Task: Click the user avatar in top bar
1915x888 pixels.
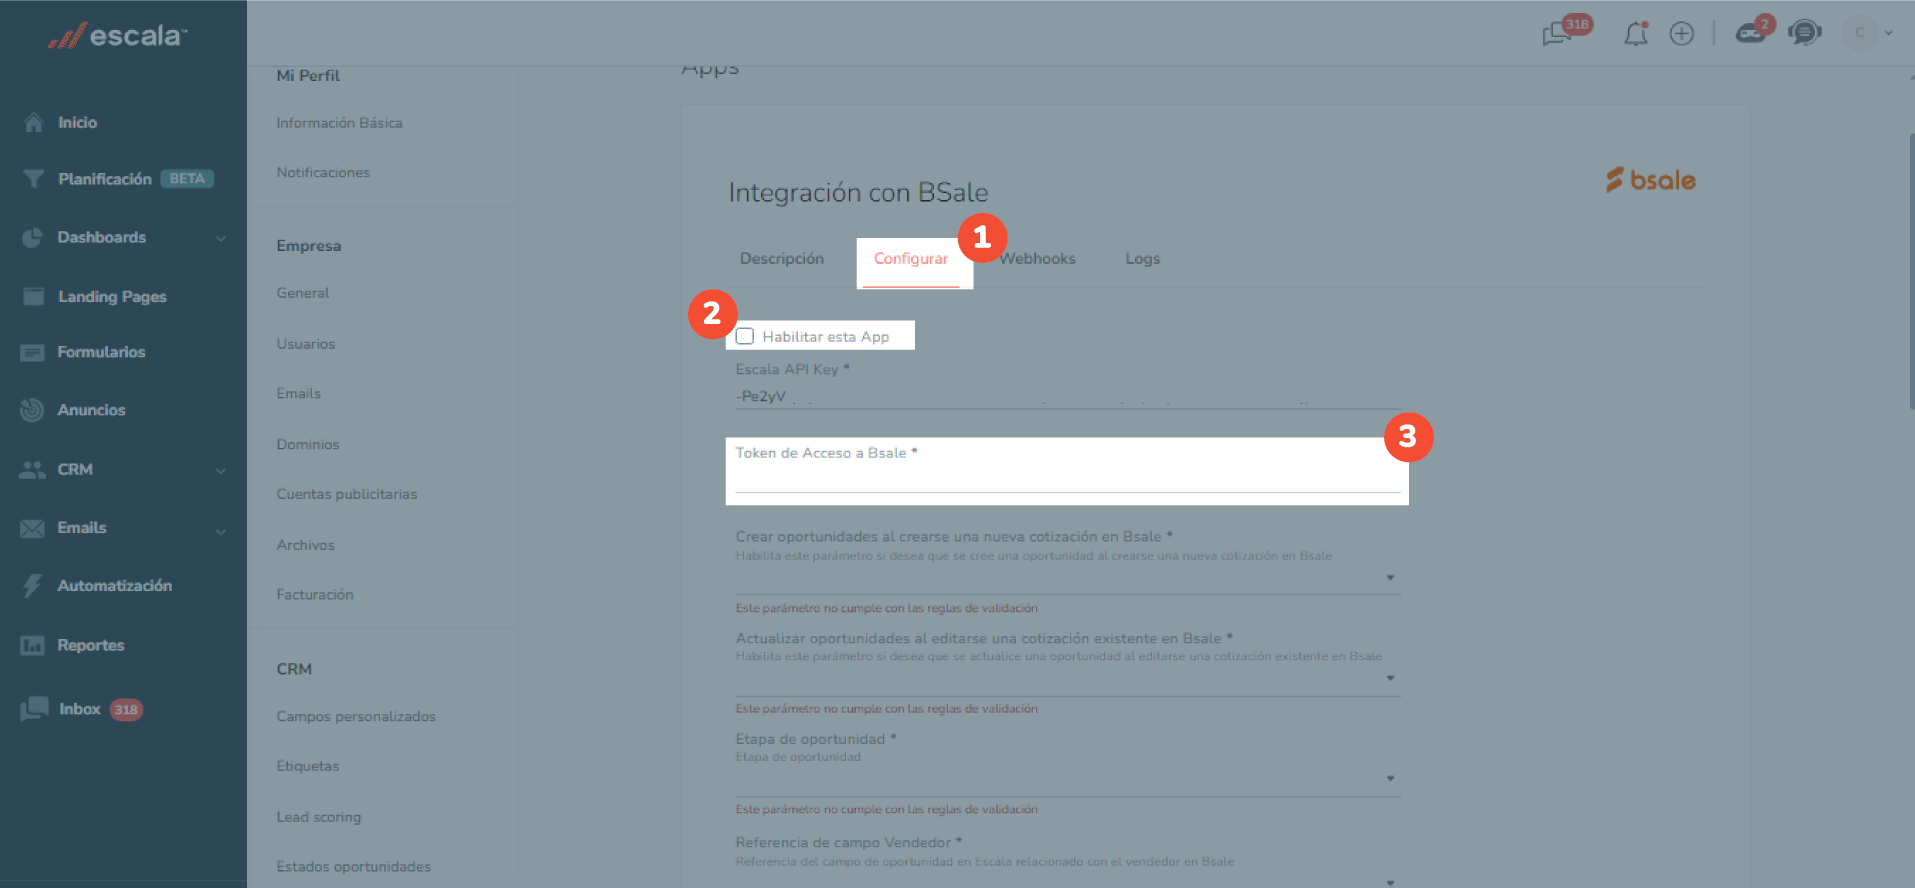Action: tap(1860, 33)
